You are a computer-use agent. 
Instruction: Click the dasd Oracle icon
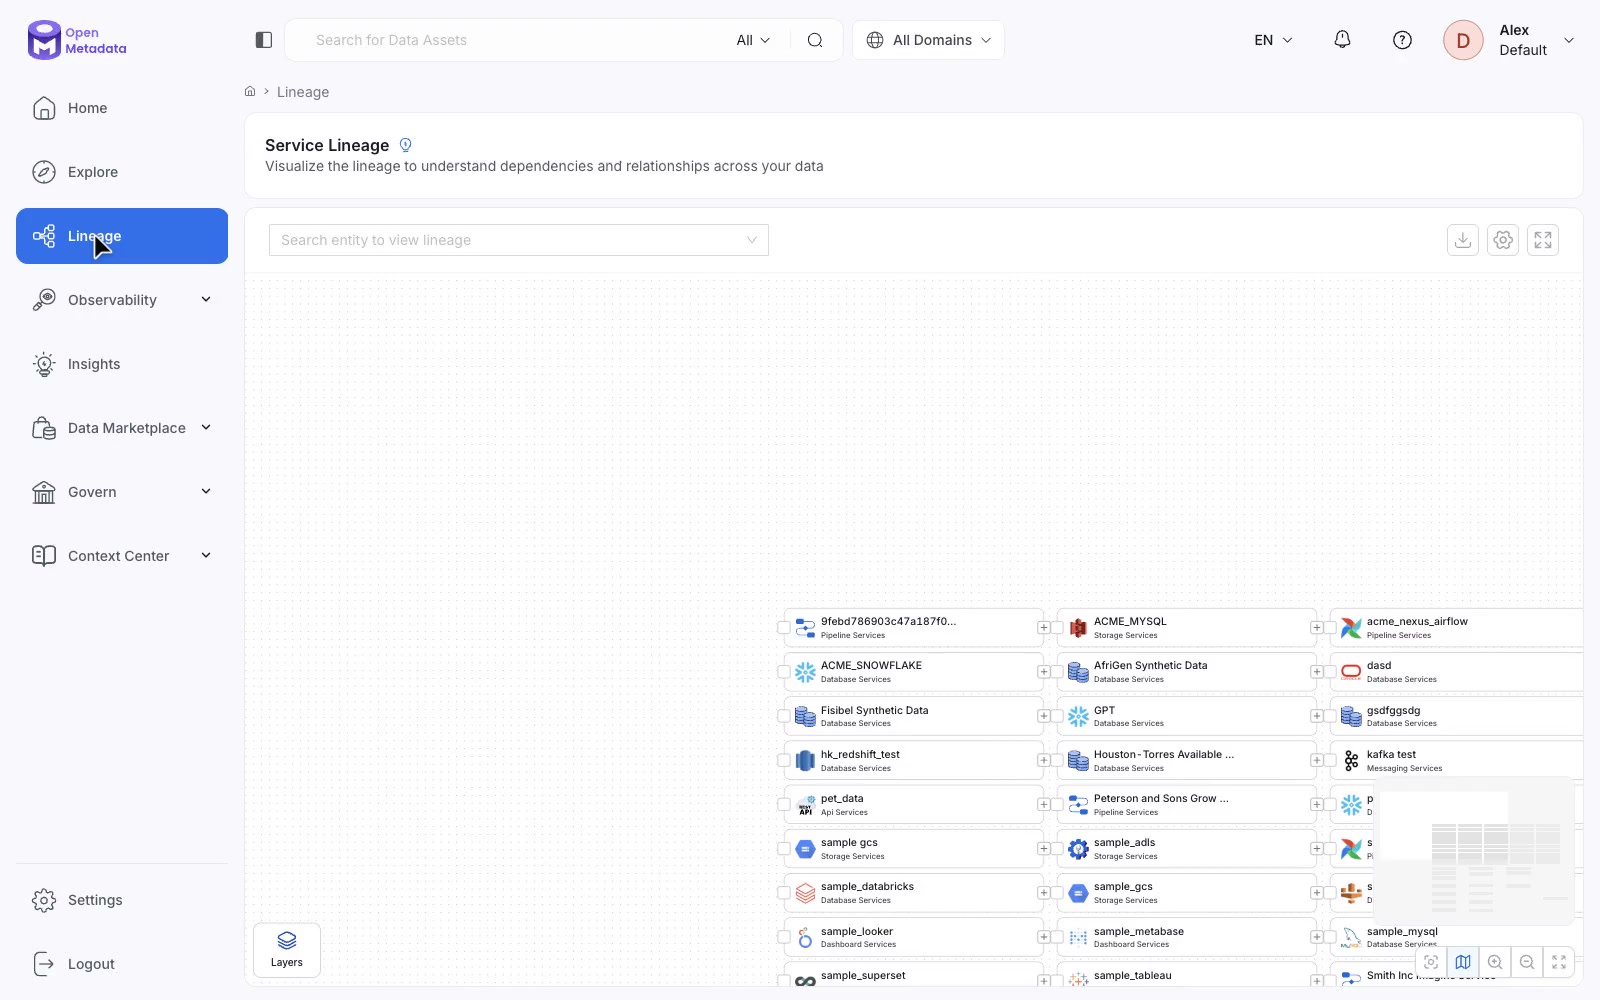(1351, 672)
